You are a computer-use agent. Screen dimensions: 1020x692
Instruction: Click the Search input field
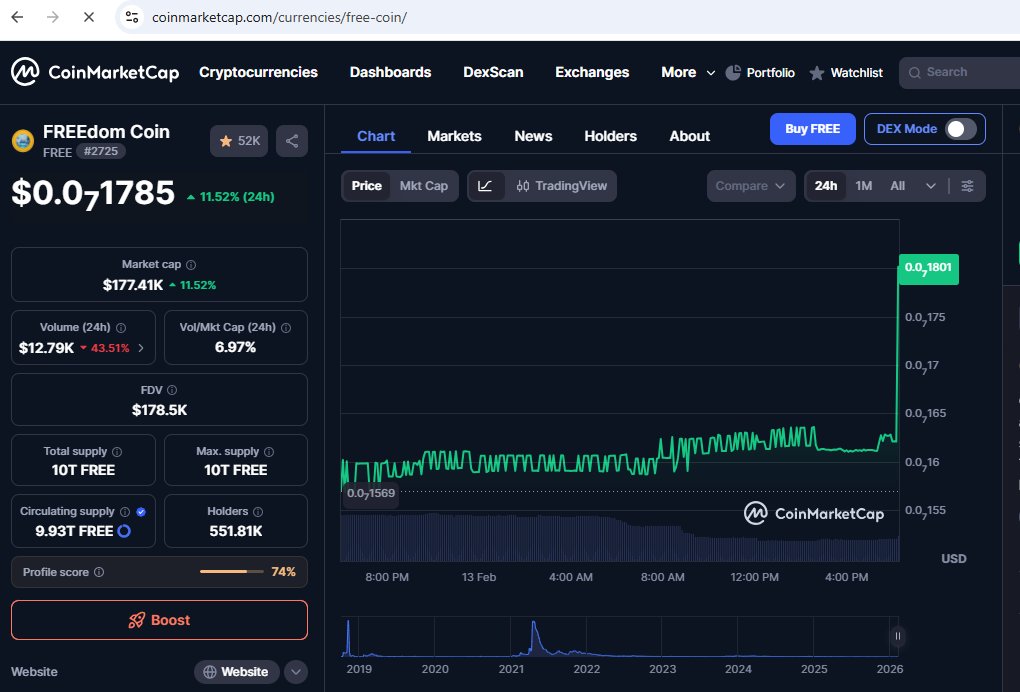coord(960,72)
